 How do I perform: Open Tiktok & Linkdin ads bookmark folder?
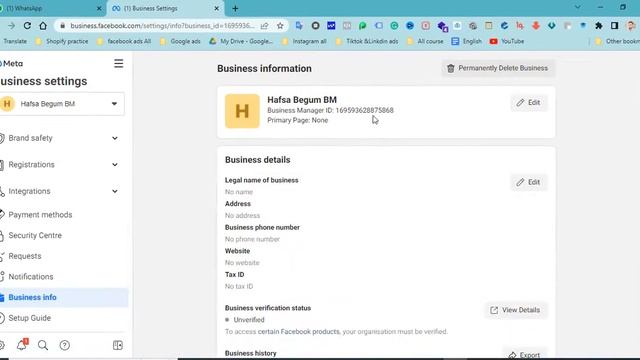[x=367, y=41]
